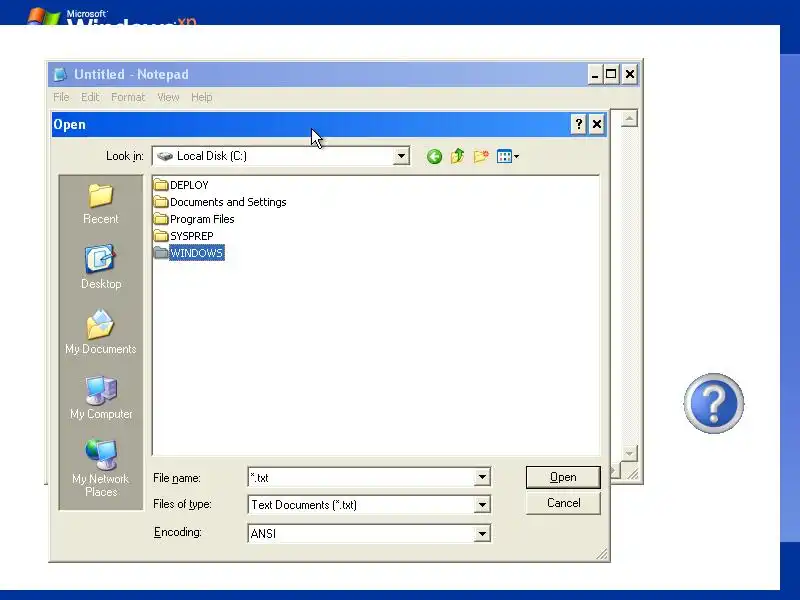
Task: Open the Help menu in Notepad
Action: tap(202, 97)
